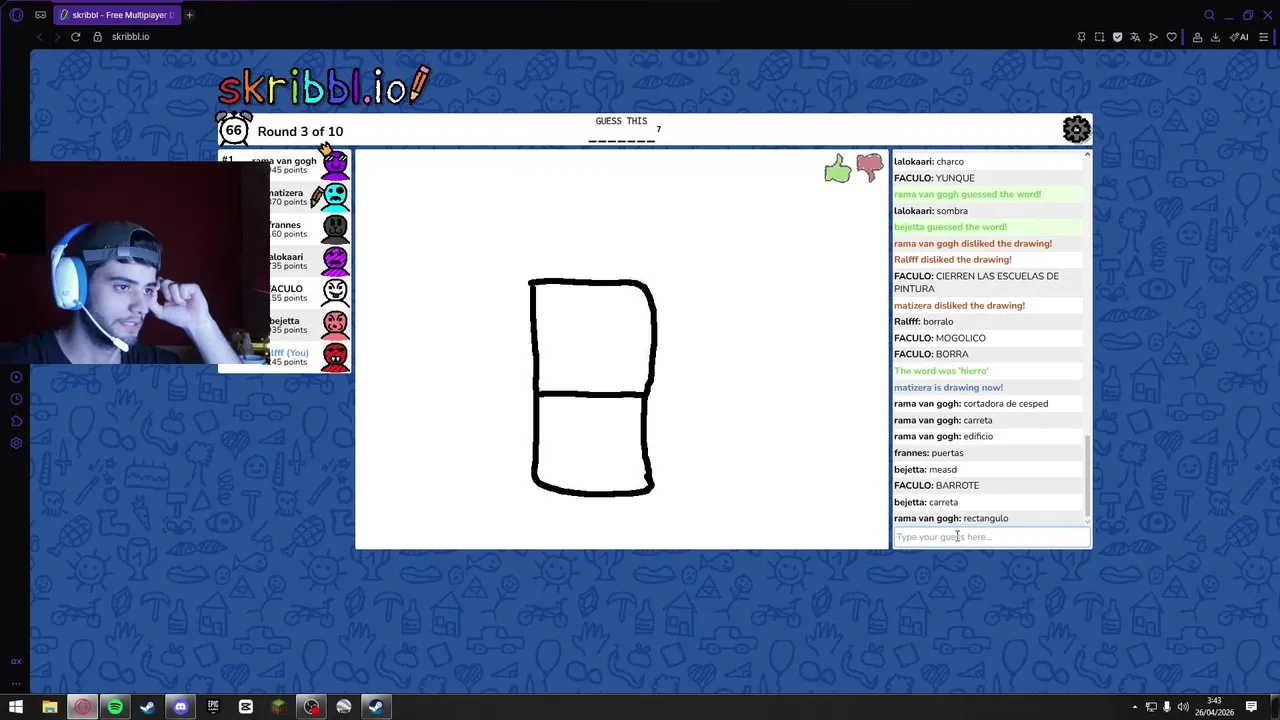
Task: Go back to previous page
Action: pyautogui.click(x=39, y=37)
